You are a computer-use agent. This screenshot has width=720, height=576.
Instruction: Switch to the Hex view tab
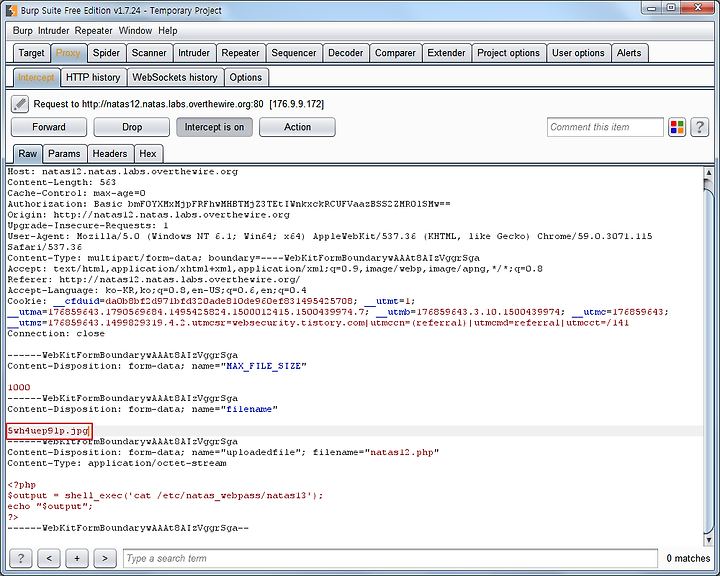[x=148, y=153]
